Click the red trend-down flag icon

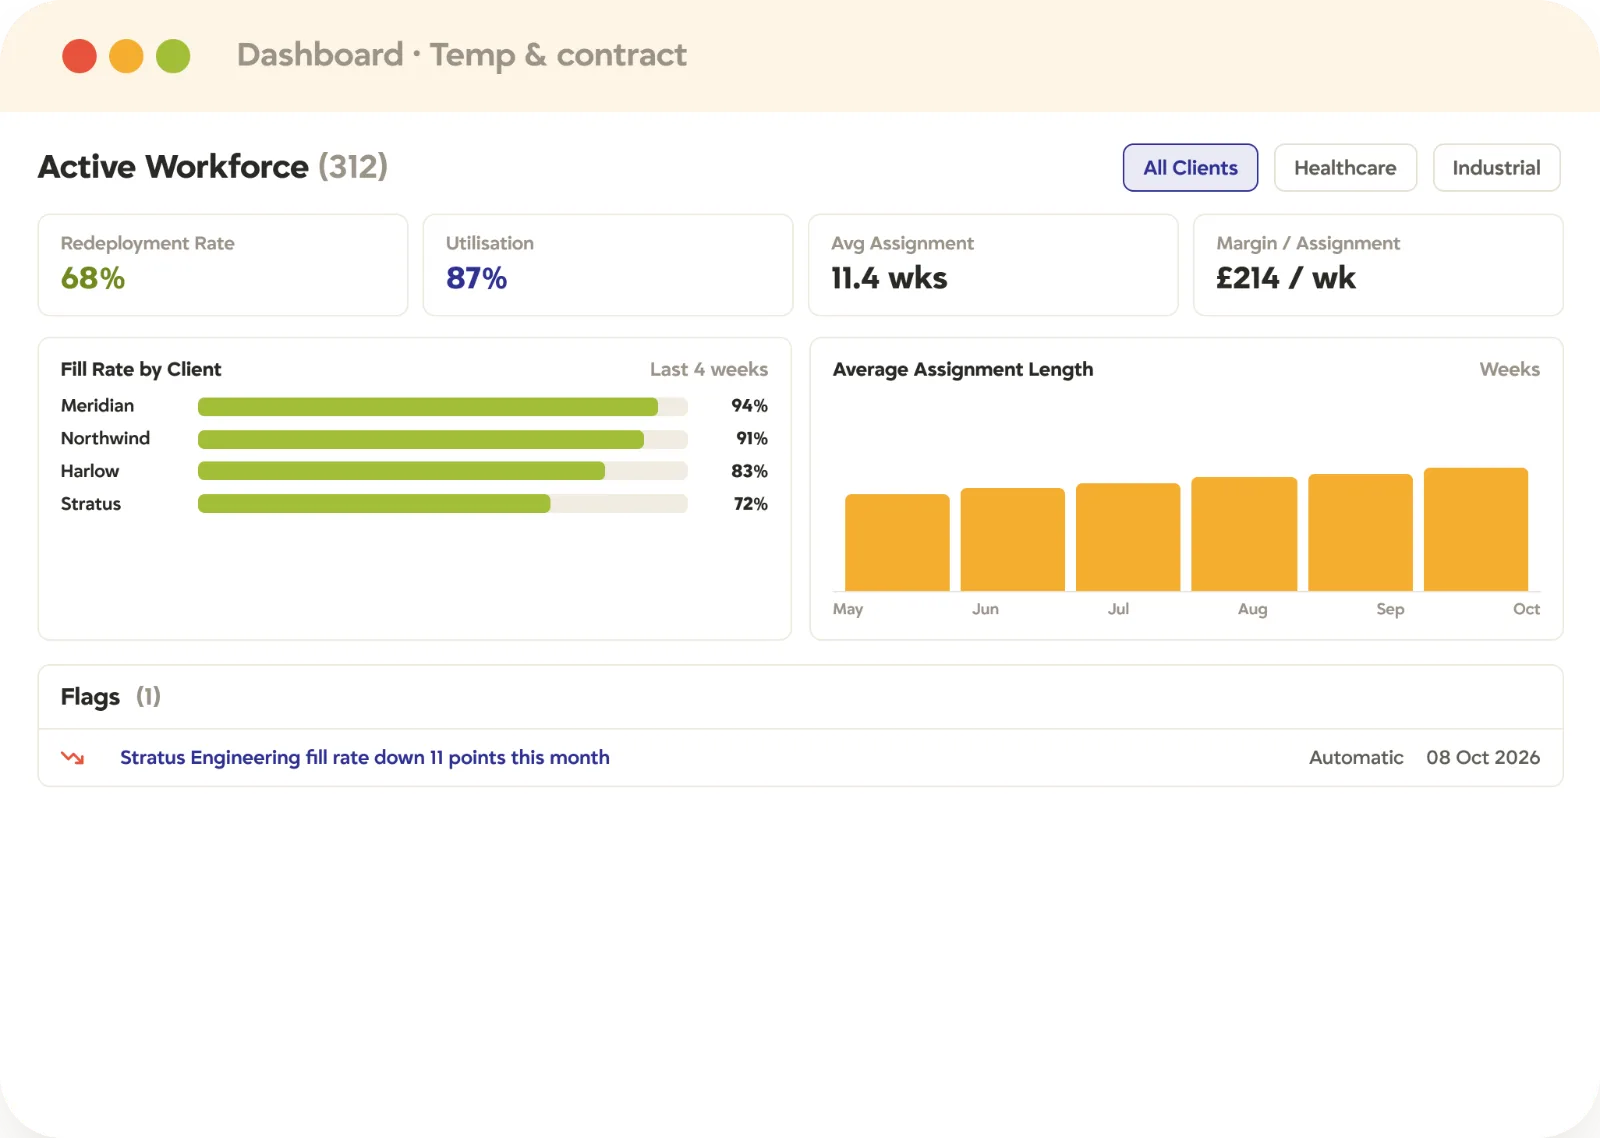tap(72, 758)
